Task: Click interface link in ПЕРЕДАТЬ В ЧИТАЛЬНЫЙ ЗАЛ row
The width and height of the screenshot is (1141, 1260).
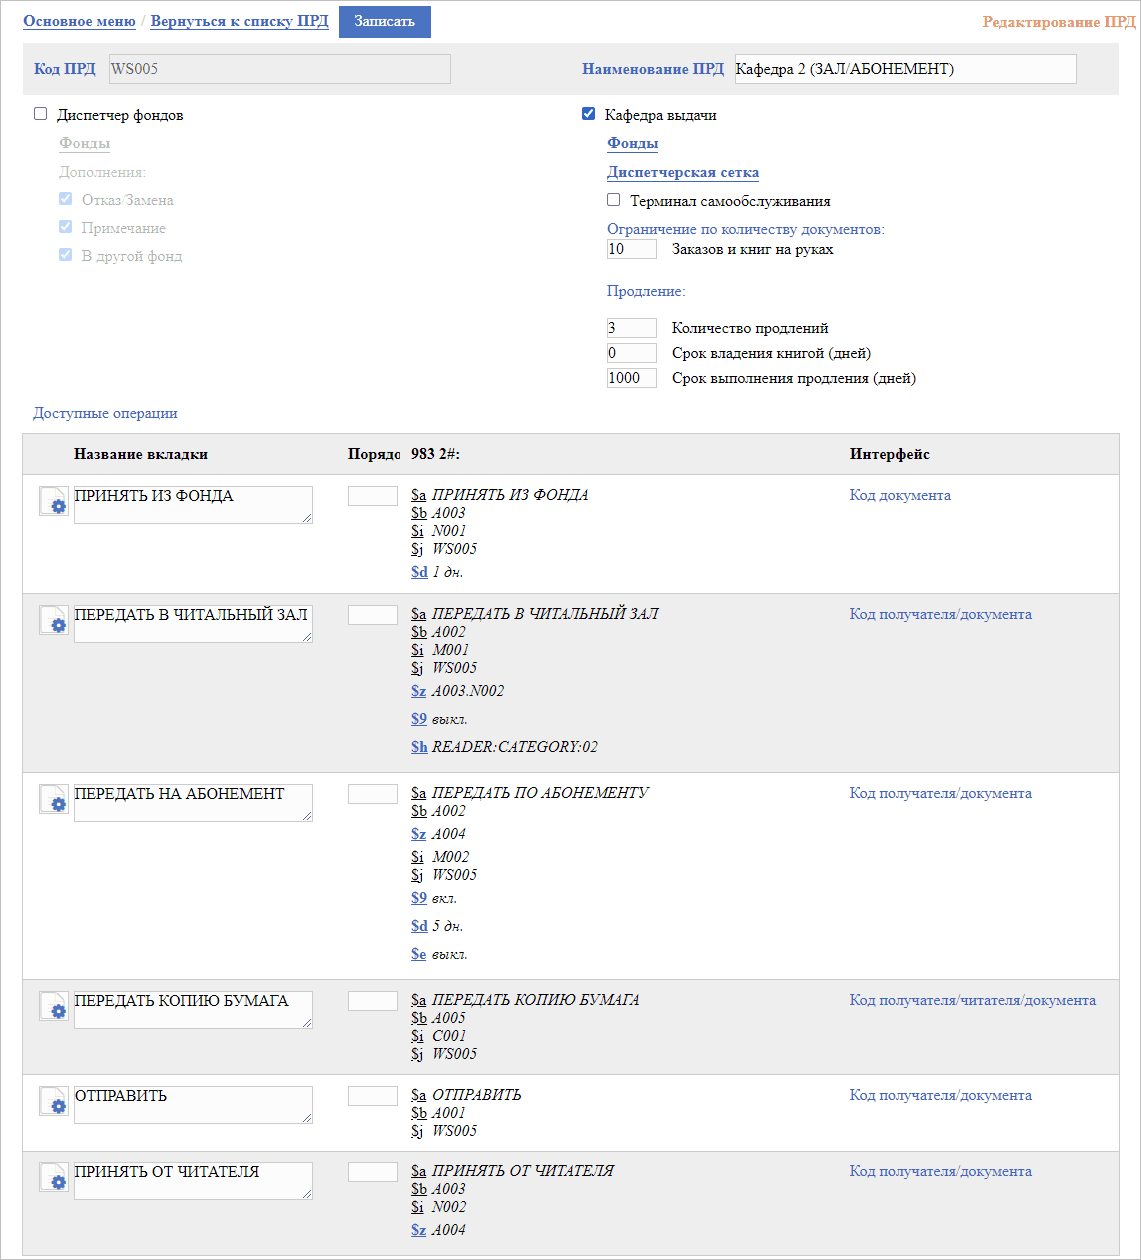Action: click(941, 614)
